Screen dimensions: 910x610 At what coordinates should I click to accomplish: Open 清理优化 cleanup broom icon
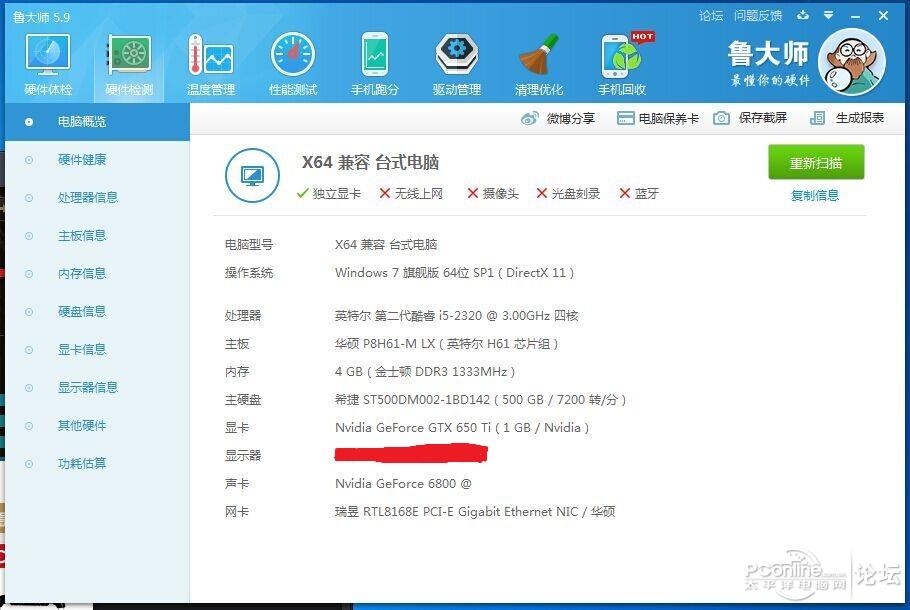pyautogui.click(x=539, y=64)
